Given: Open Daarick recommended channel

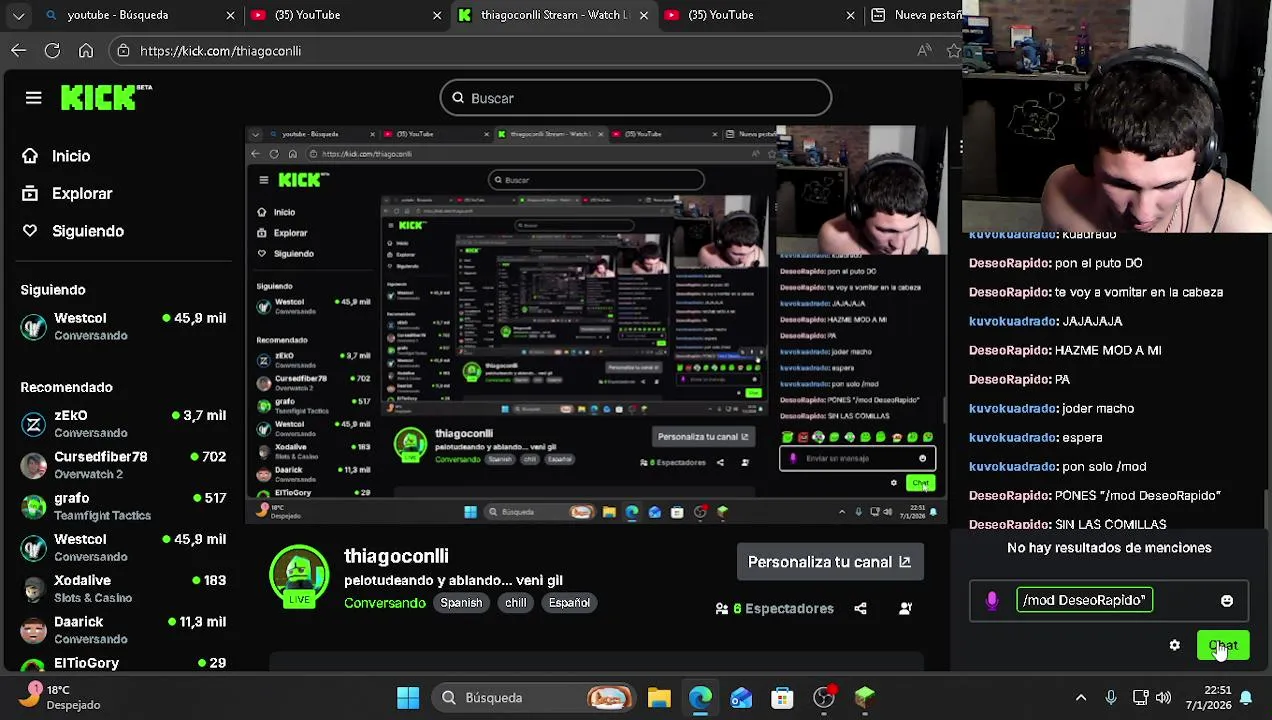Looking at the screenshot, I should coord(124,630).
